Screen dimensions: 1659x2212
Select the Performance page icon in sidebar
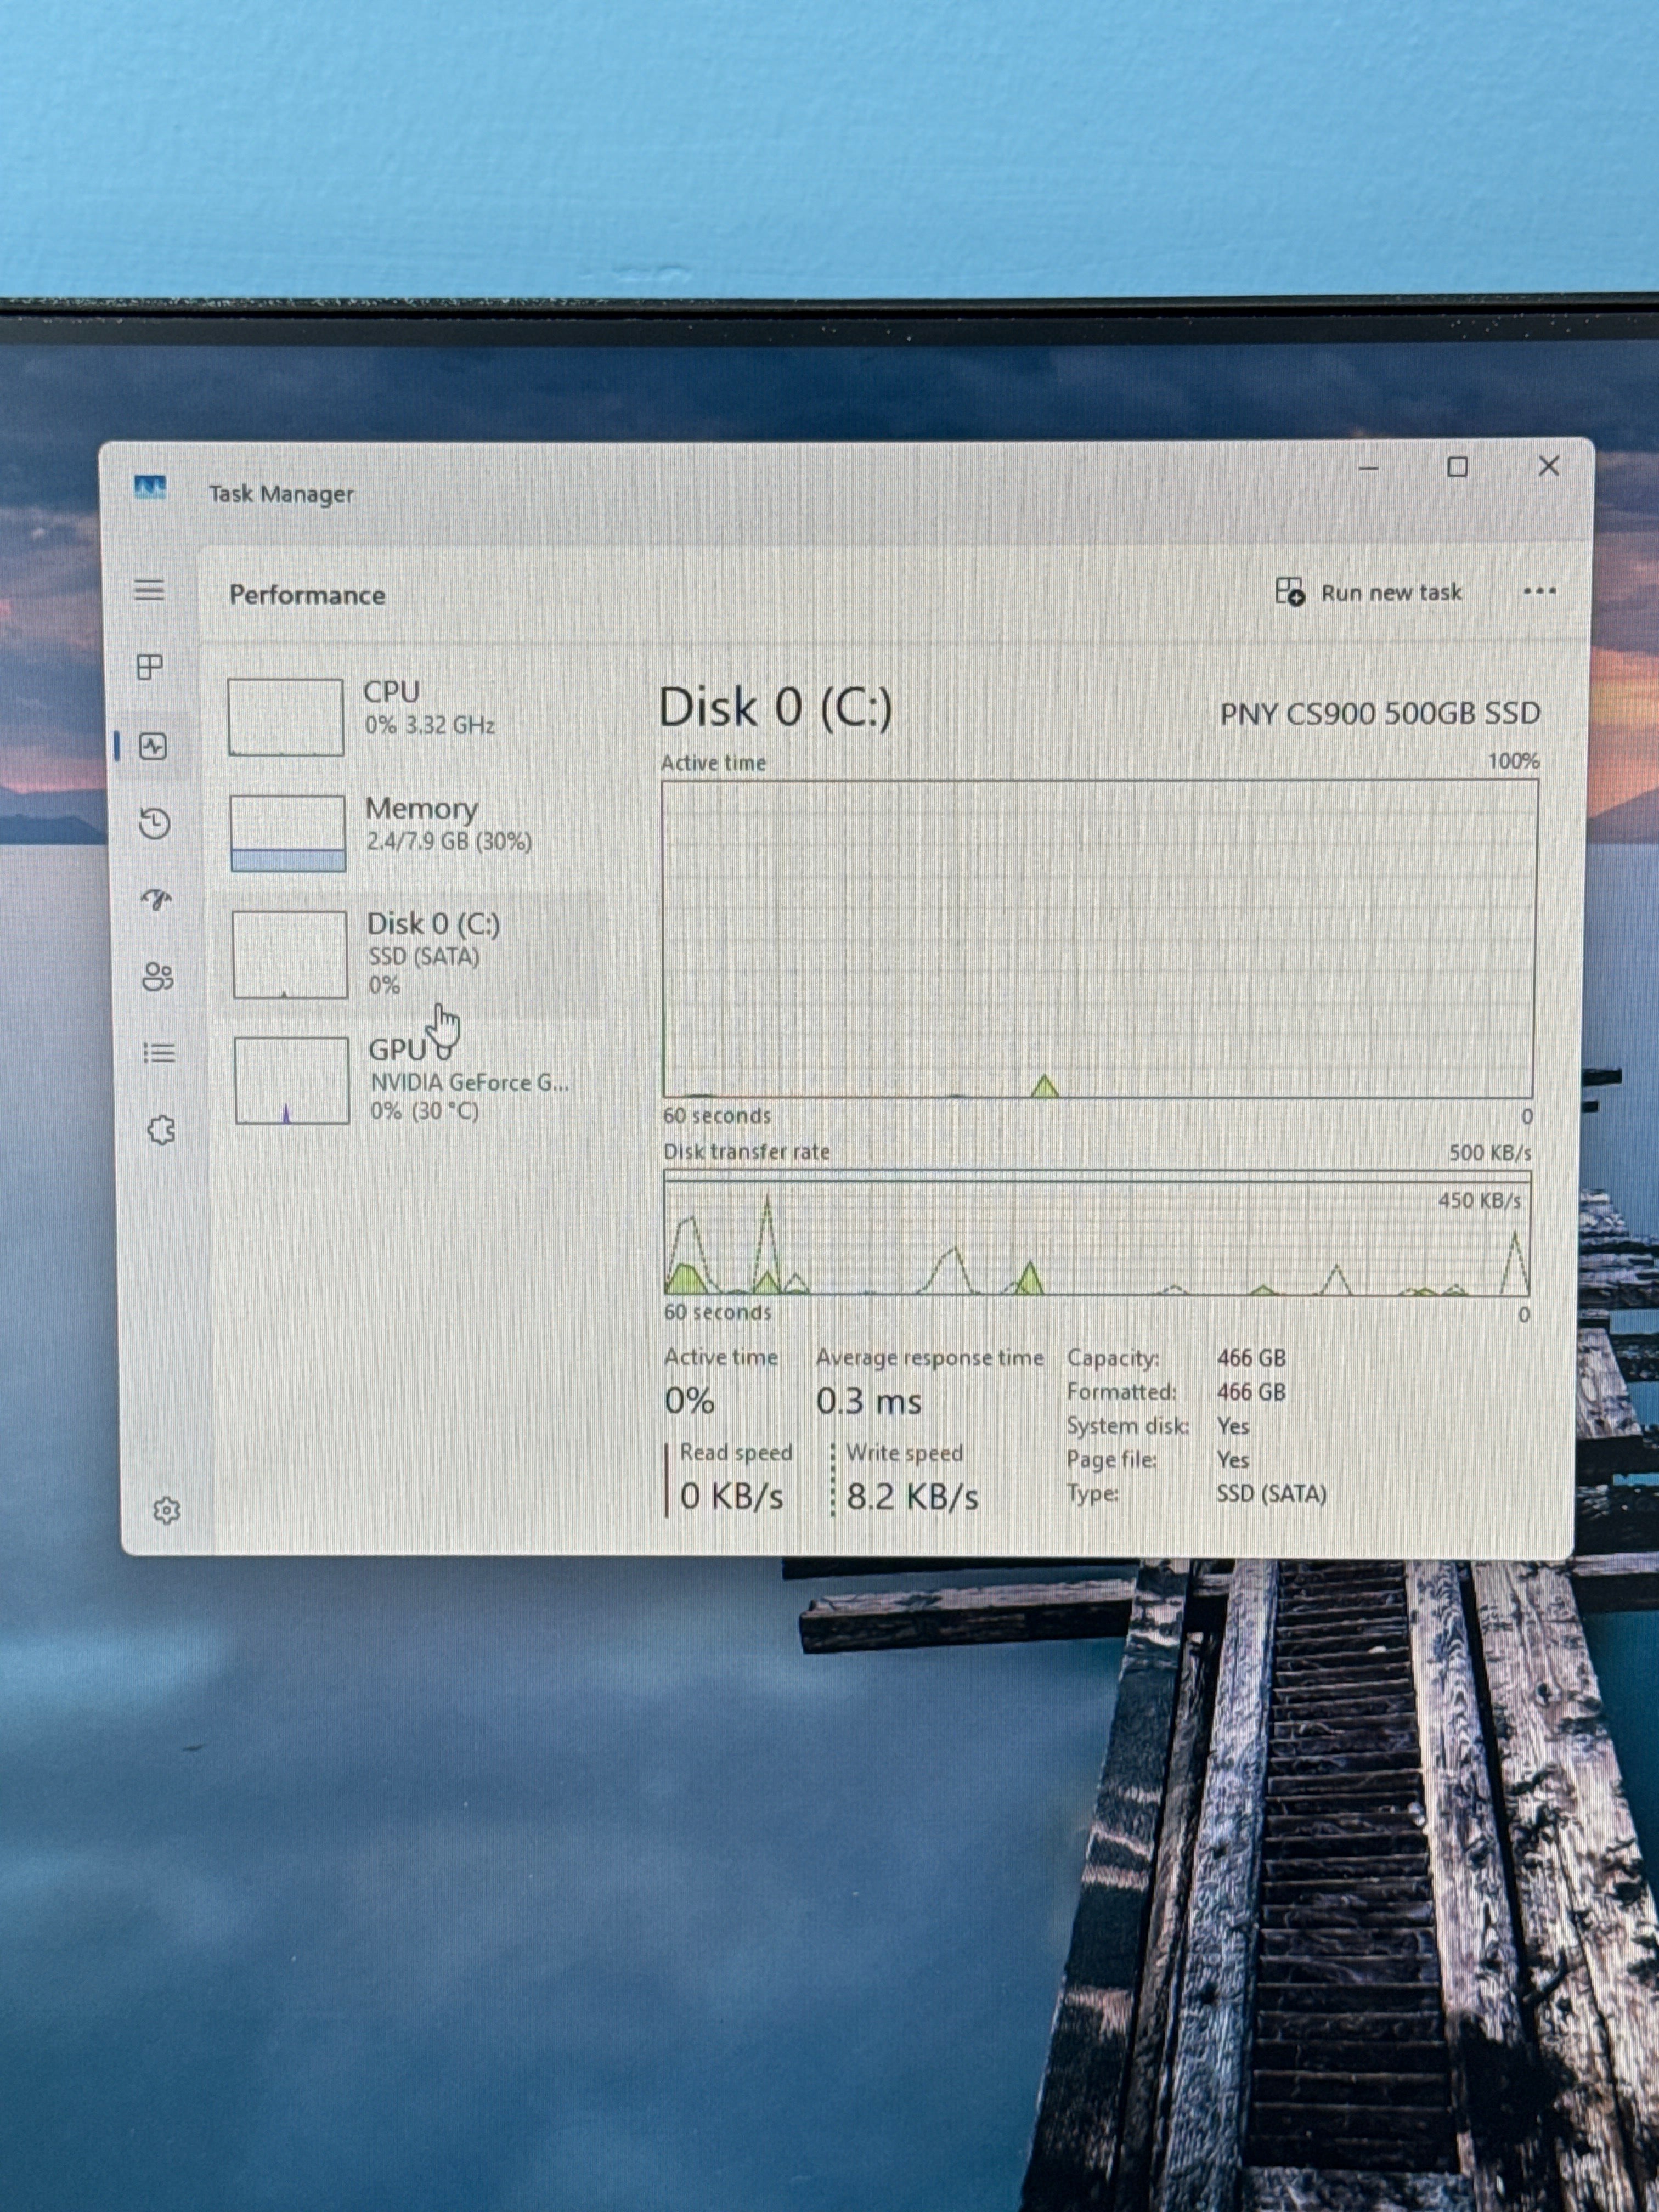click(x=153, y=746)
